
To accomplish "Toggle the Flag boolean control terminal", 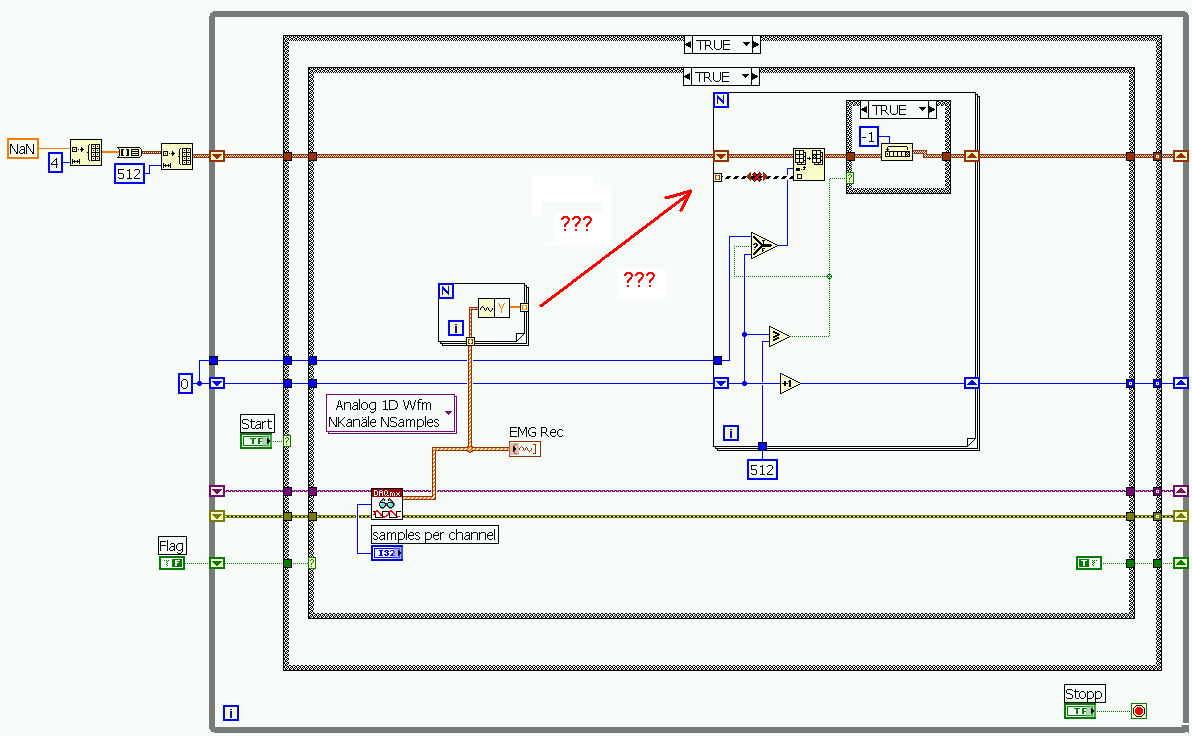I will pyautogui.click(x=172, y=563).
